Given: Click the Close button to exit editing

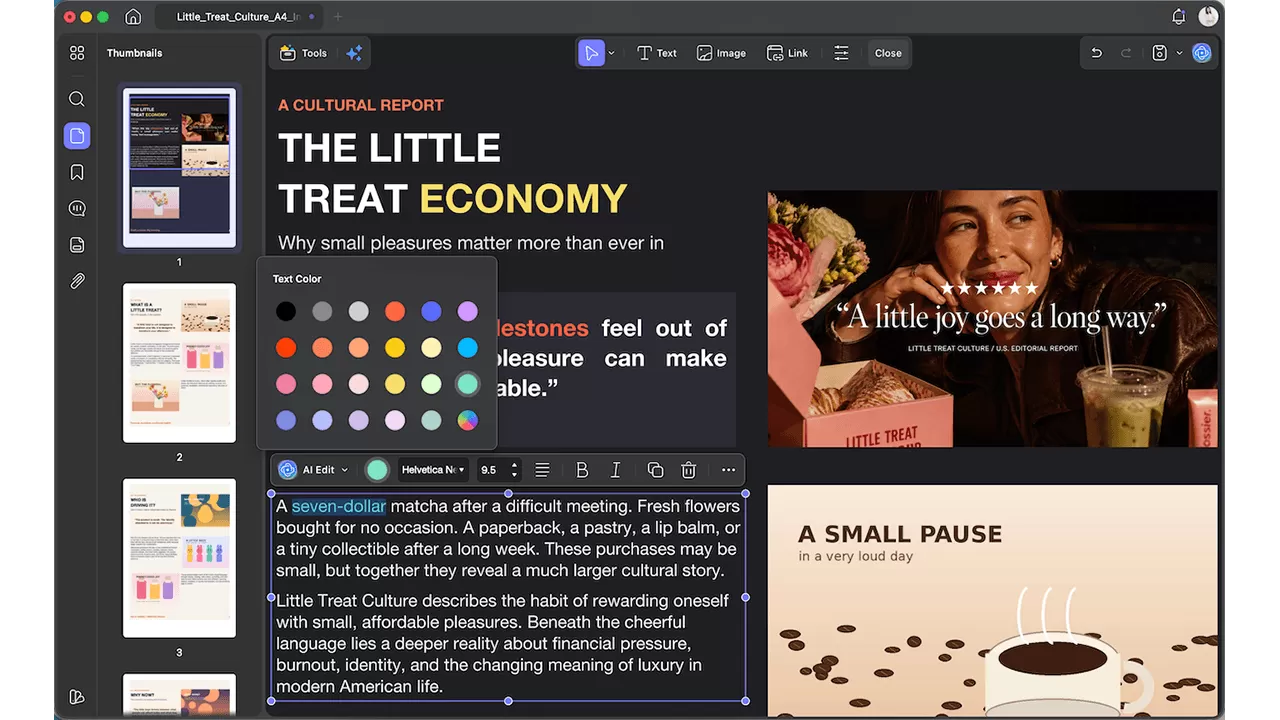Looking at the screenshot, I should pos(888,53).
